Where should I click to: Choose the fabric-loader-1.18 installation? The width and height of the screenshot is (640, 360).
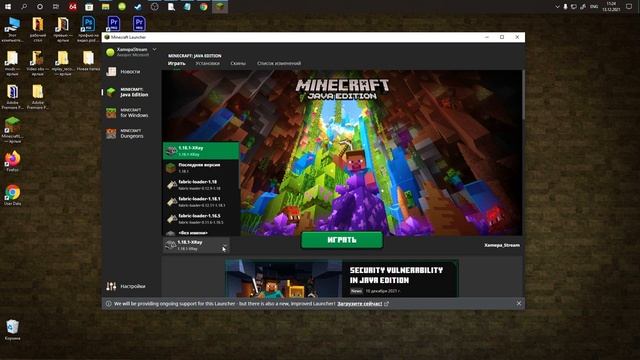tap(201, 184)
